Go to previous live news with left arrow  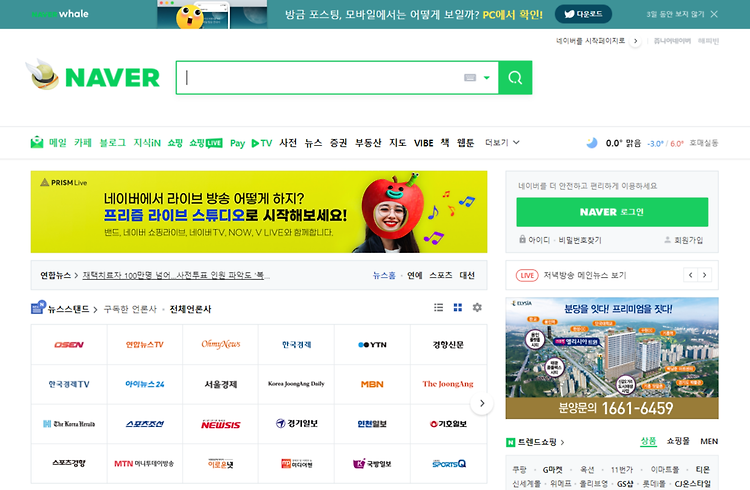click(x=690, y=275)
